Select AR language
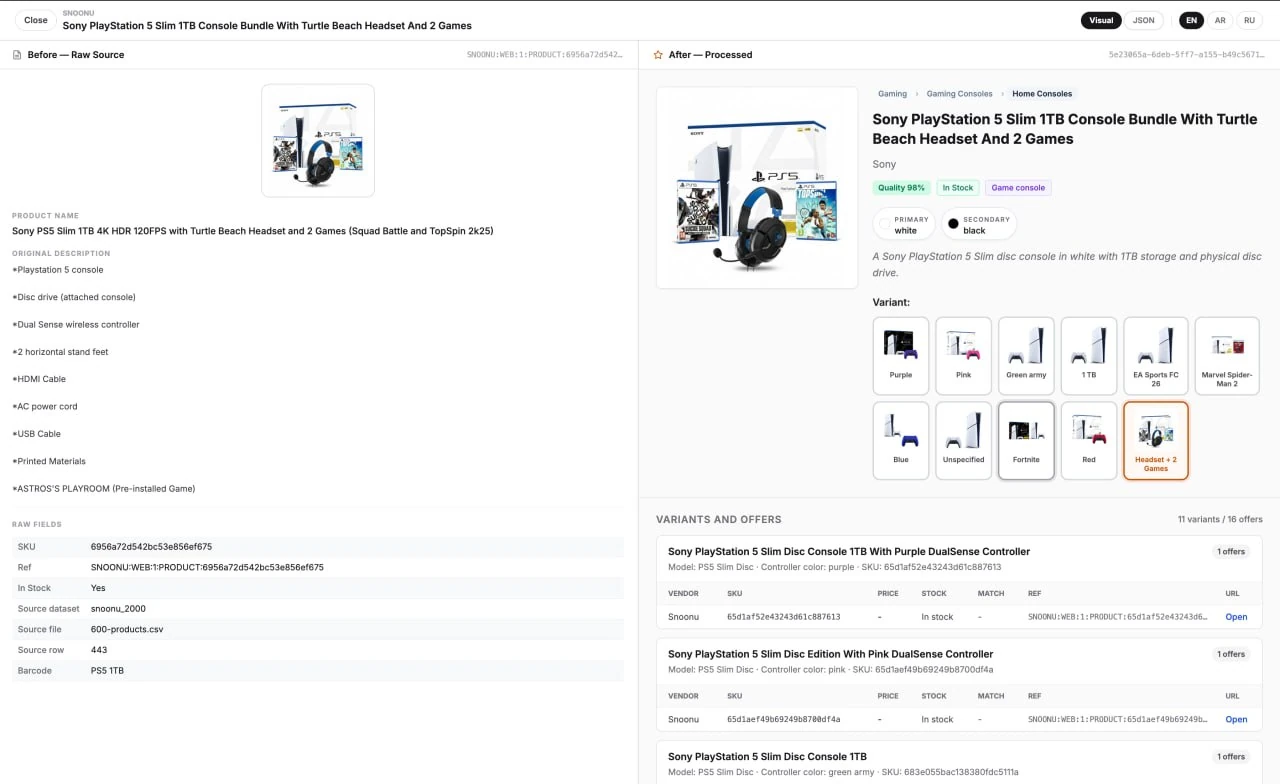 tap(1220, 20)
